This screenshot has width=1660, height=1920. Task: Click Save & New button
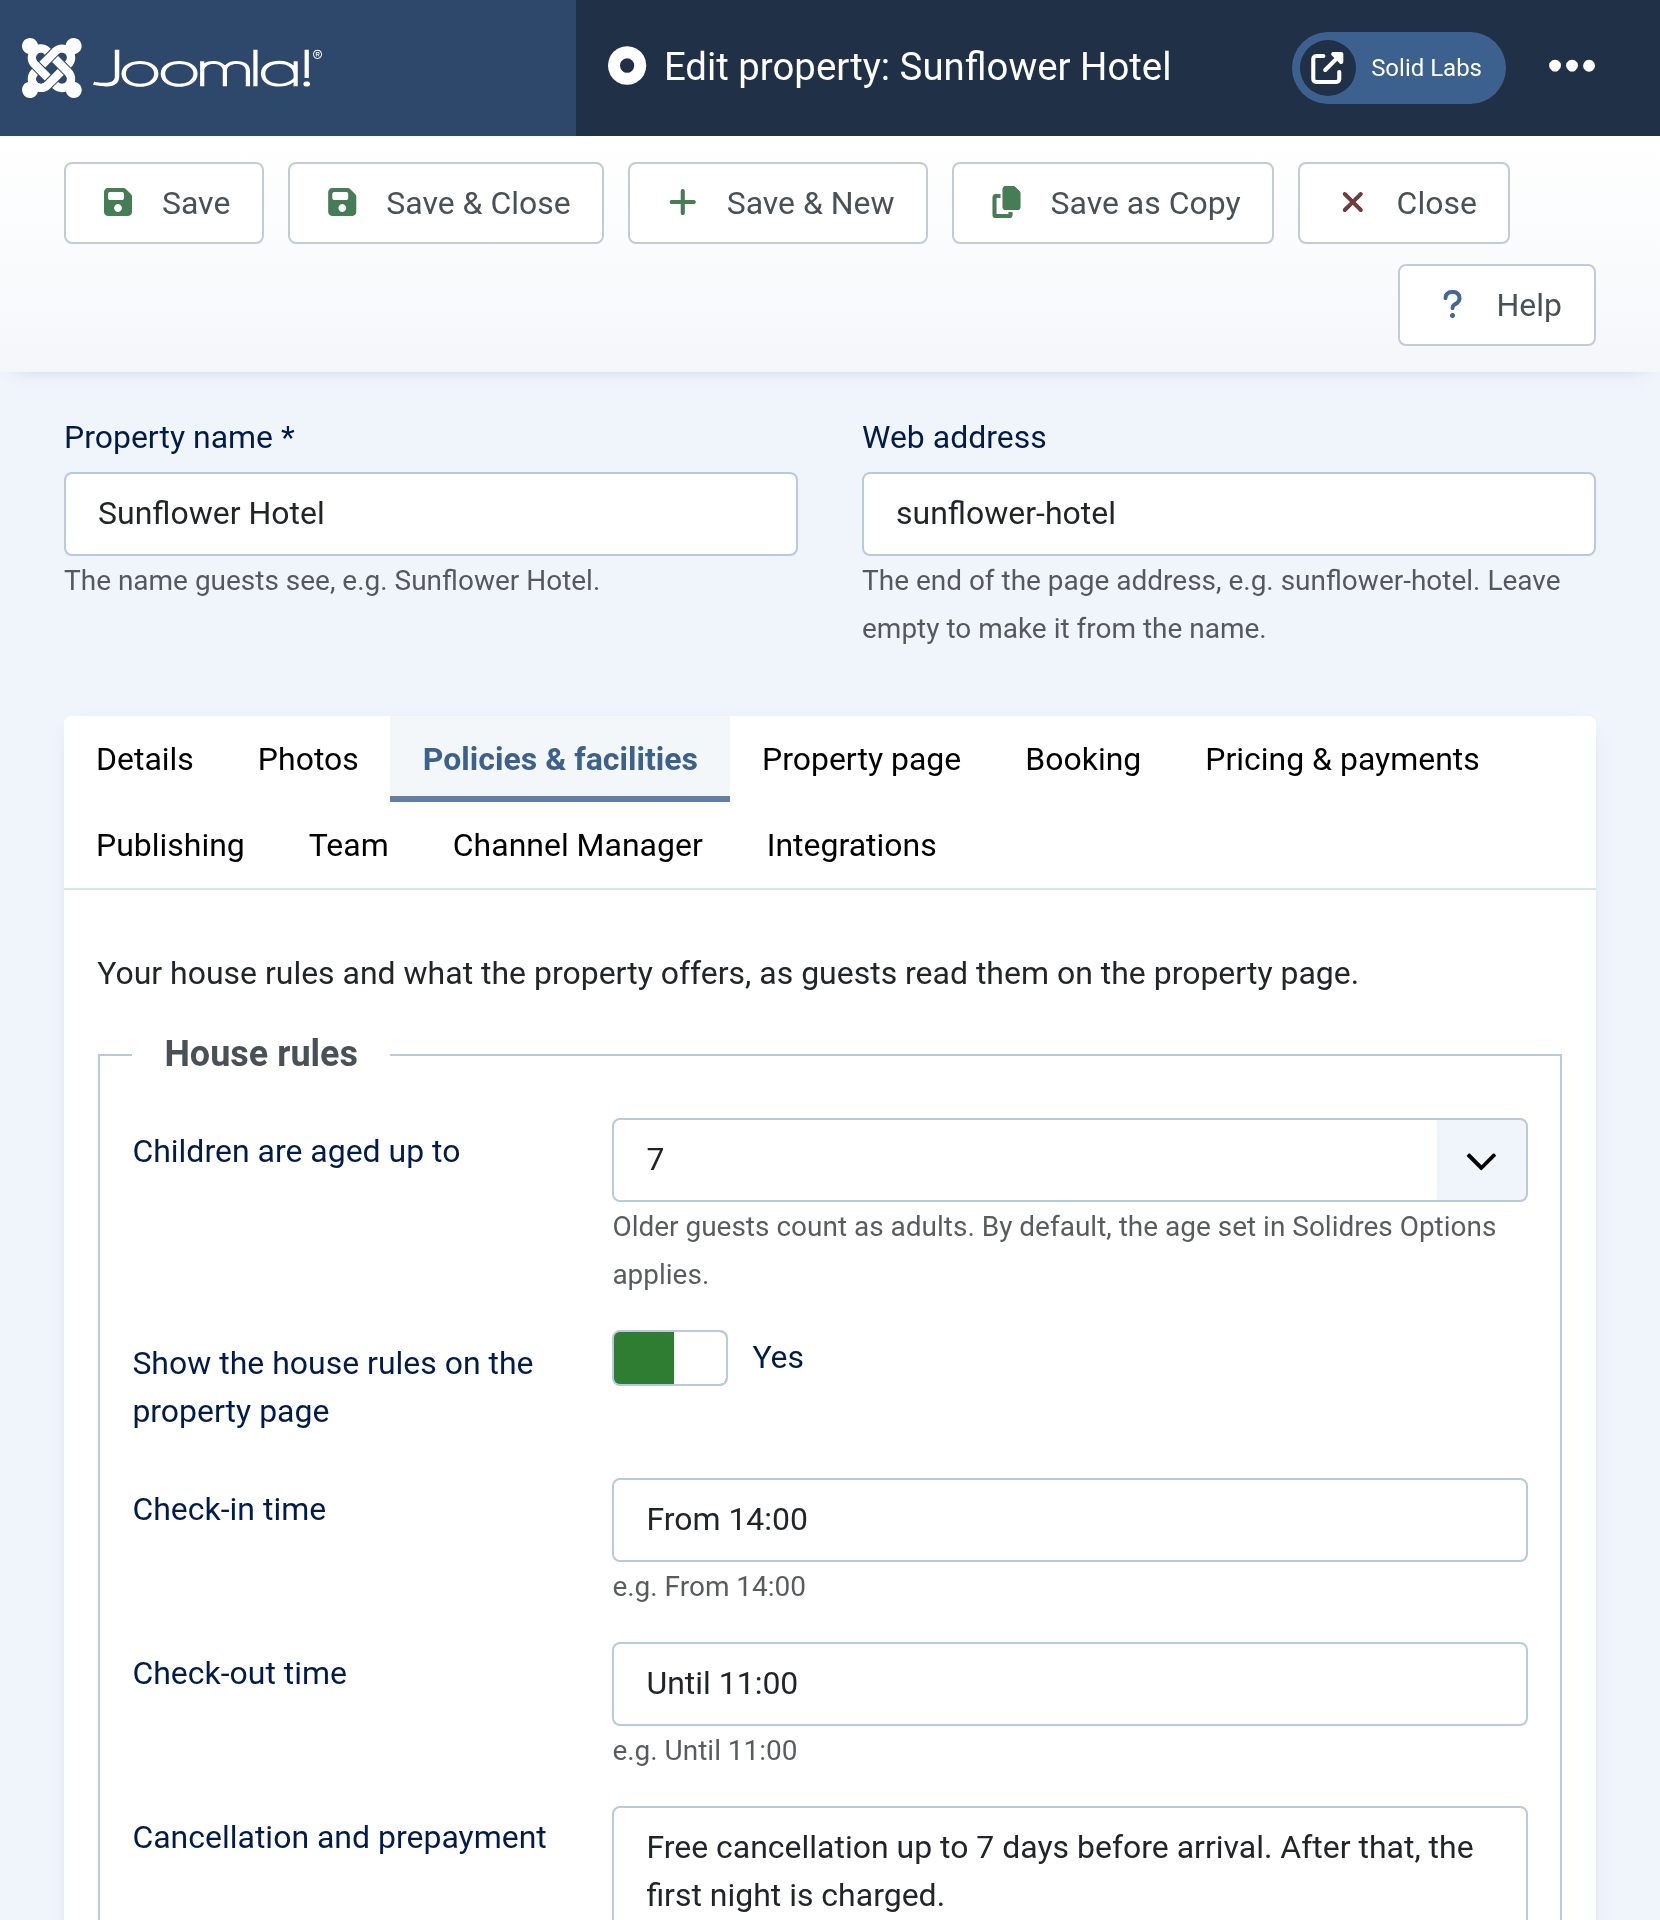tap(778, 203)
